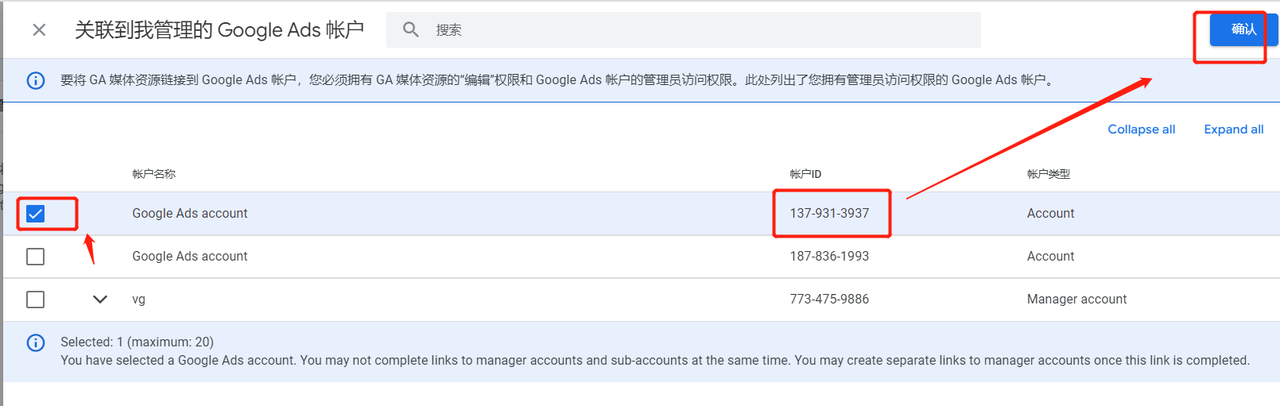Expand the vg manager account row

coord(100,299)
